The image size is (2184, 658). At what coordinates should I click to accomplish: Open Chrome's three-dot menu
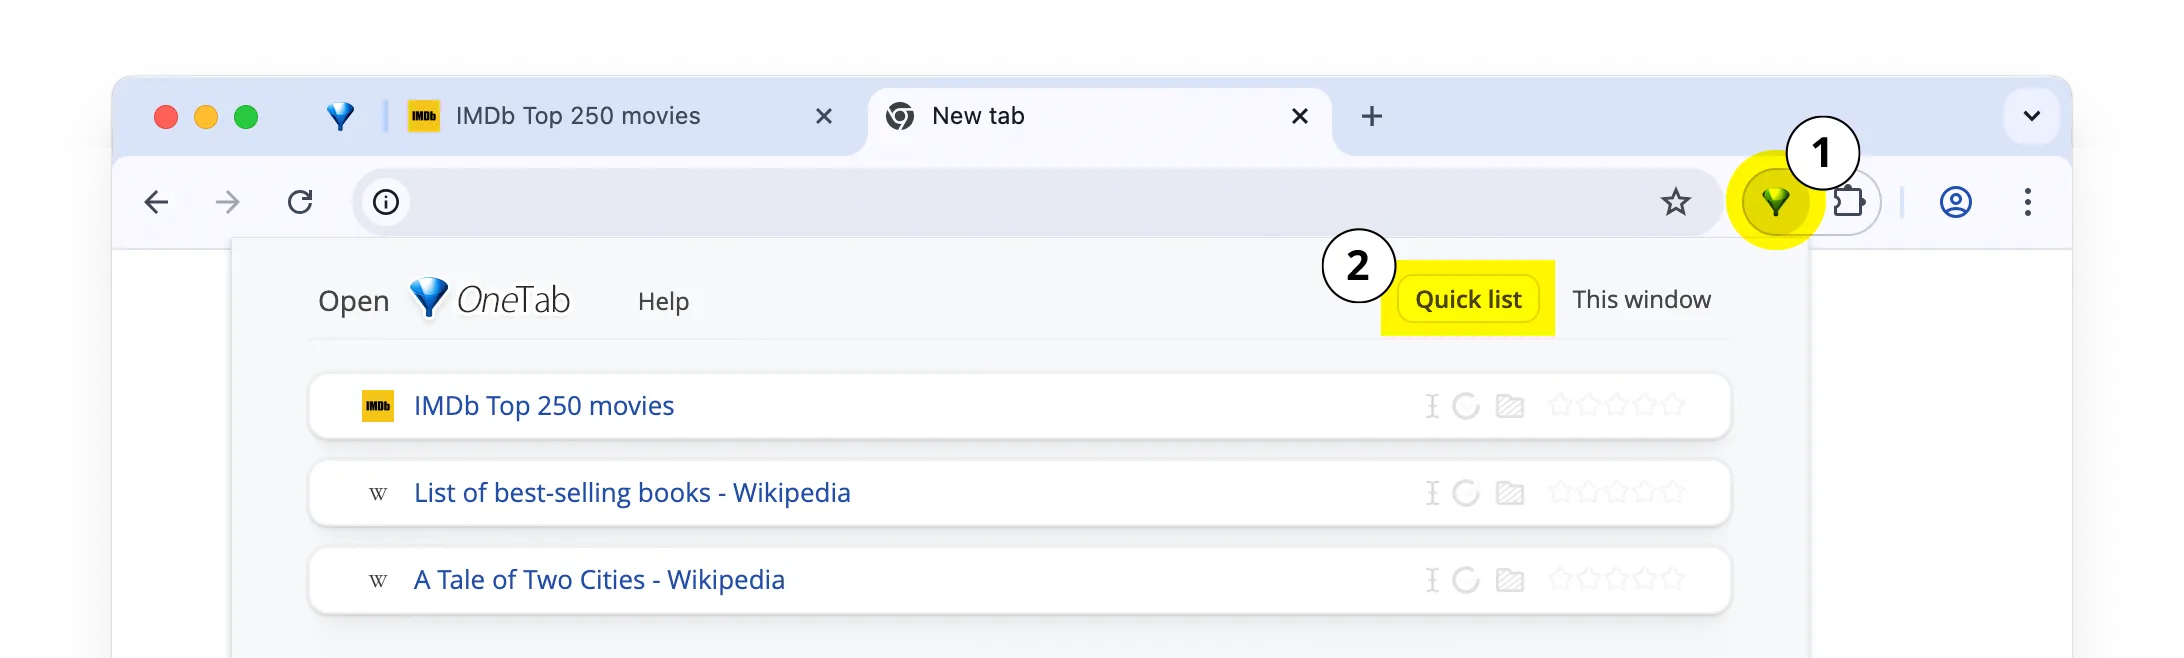coord(2027,203)
